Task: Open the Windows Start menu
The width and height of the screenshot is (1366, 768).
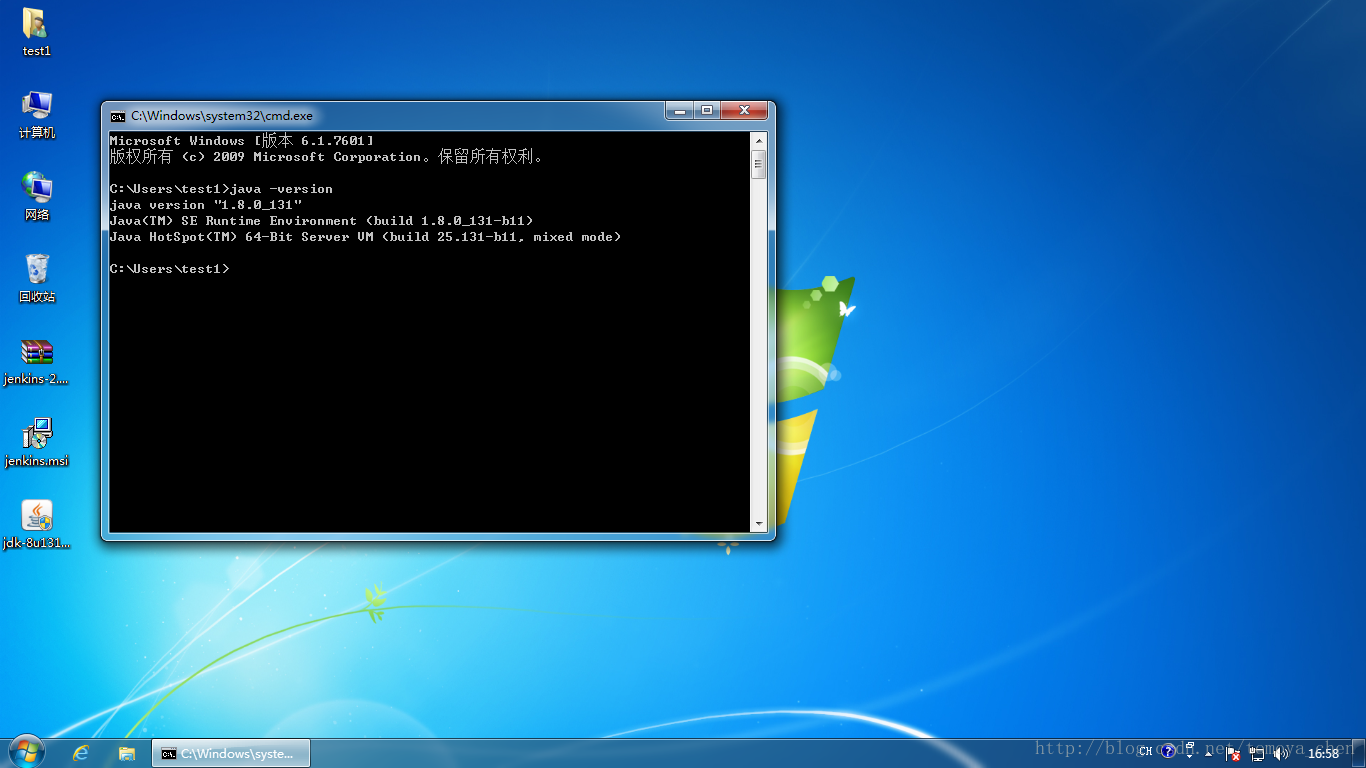Action: (x=27, y=753)
